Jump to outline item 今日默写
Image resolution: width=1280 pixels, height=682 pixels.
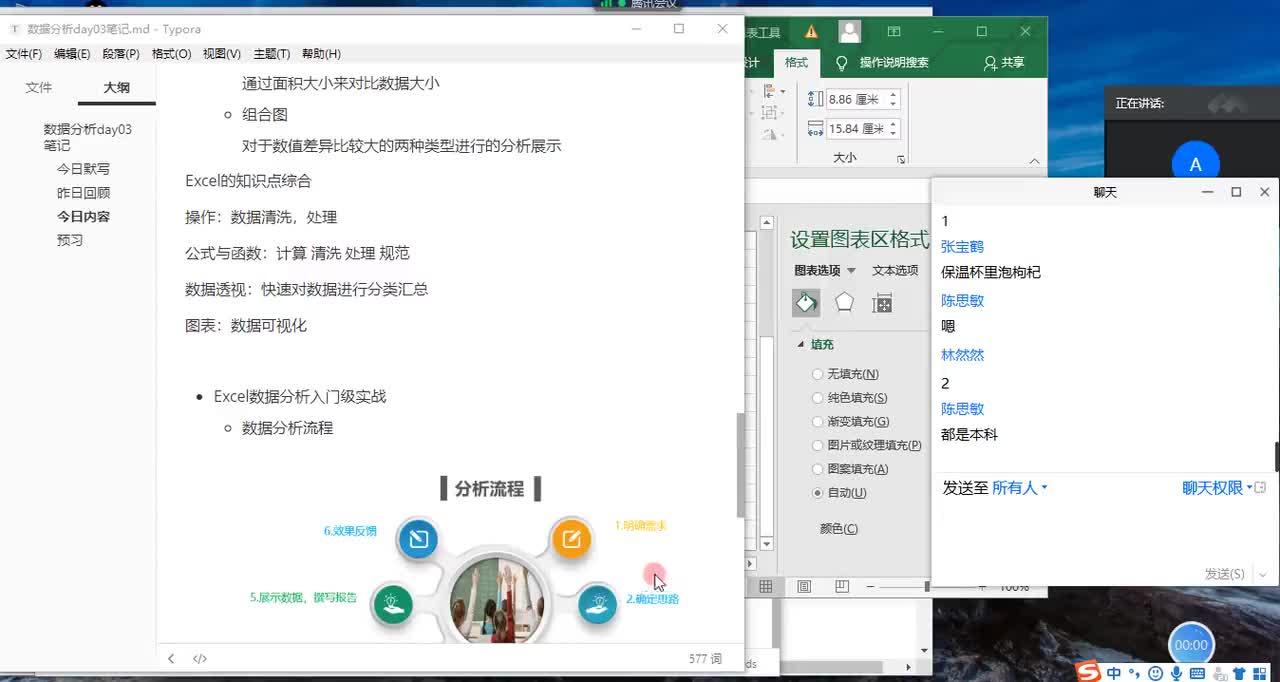(x=83, y=169)
